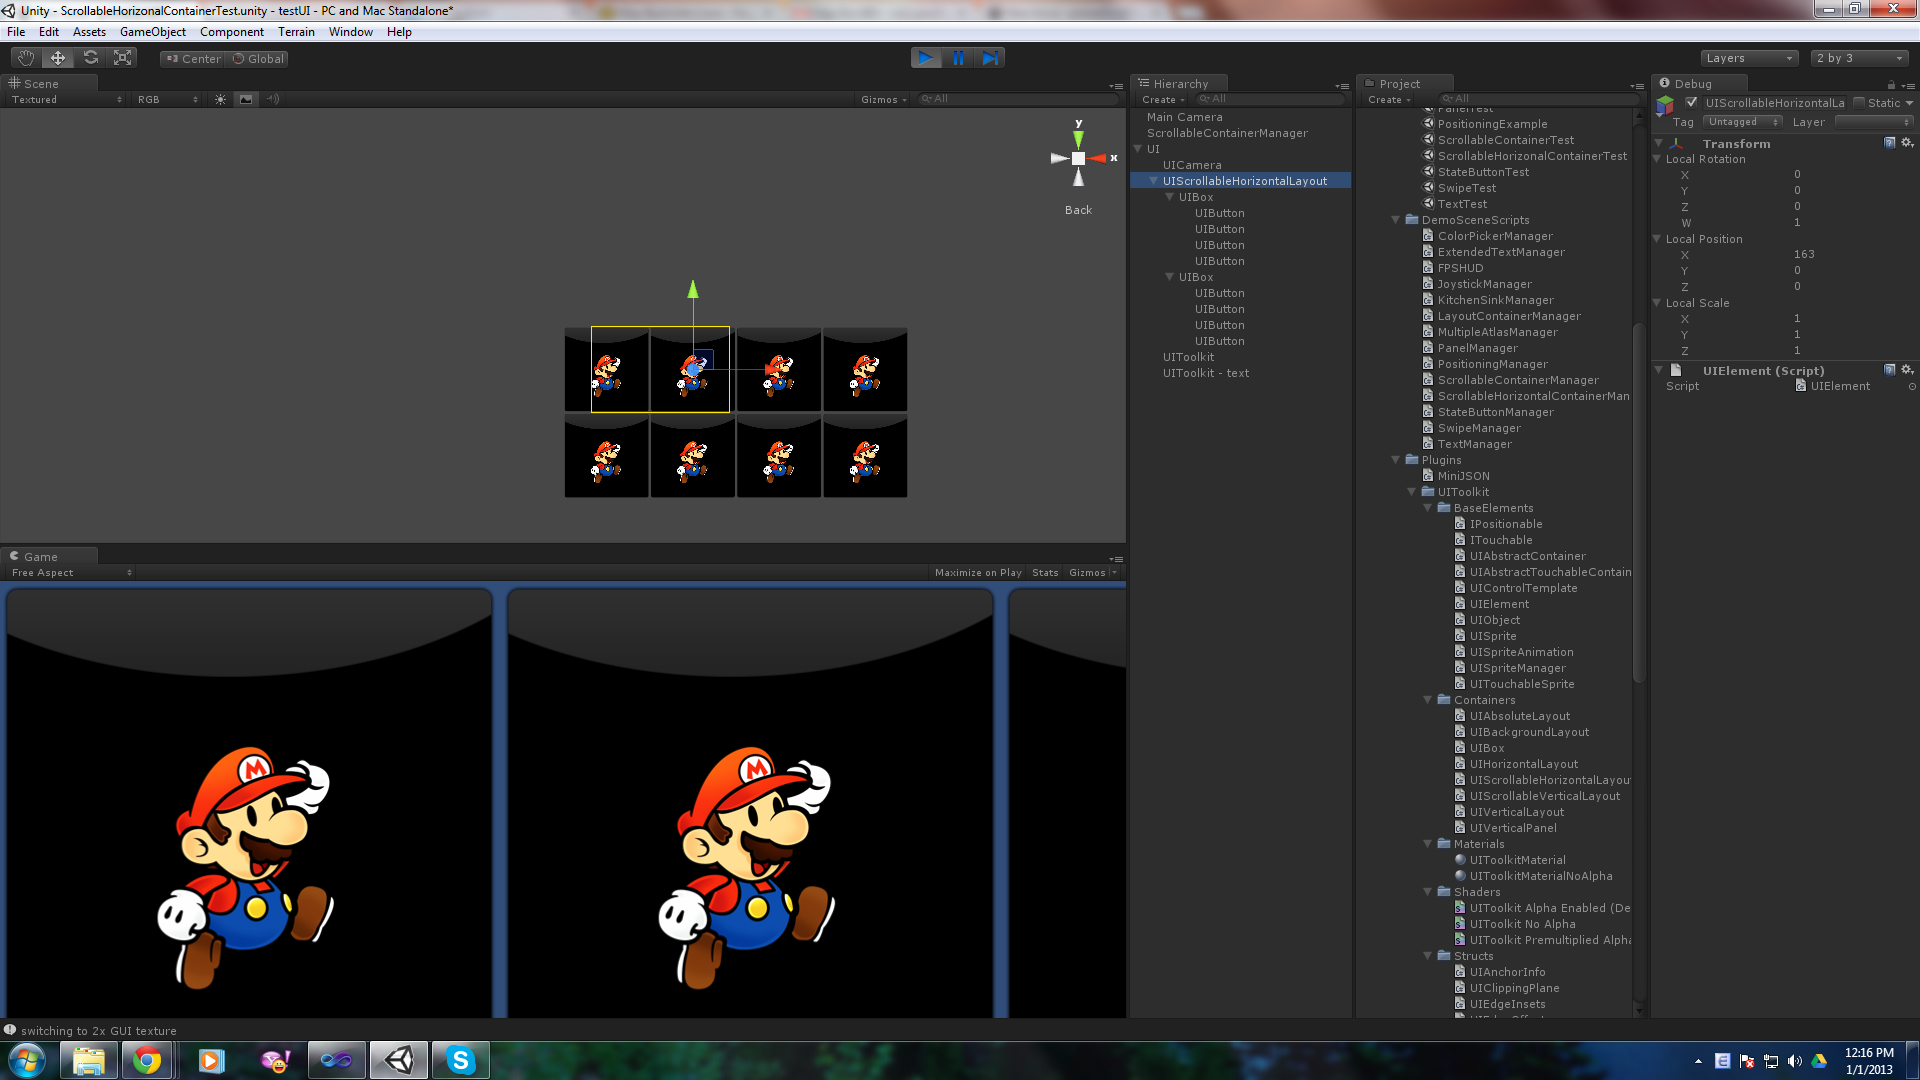Toggle Scene view lighting (sun icon)

[220, 99]
